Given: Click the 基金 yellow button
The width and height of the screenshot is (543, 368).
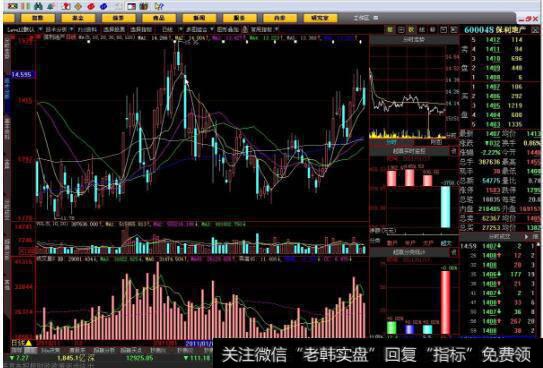Looking at the screenshot, I should [78, 18].
